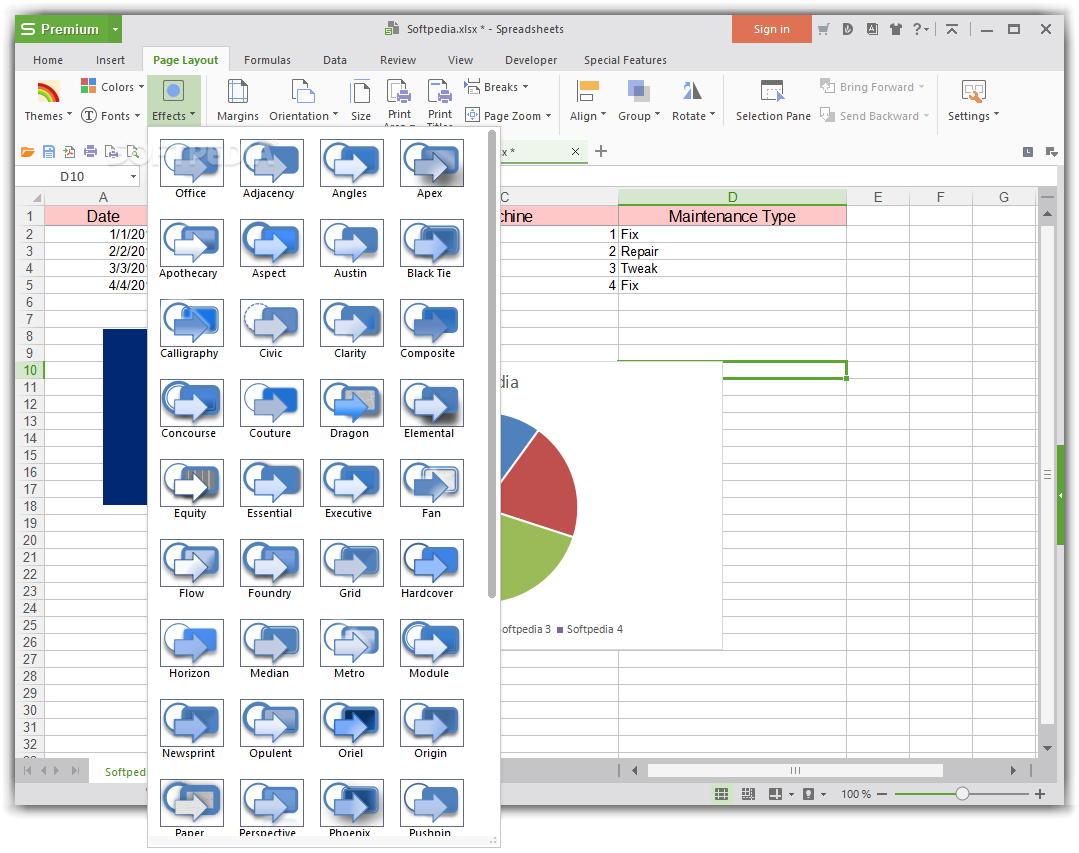Open file with folder toolbar icon

point(28,152)
